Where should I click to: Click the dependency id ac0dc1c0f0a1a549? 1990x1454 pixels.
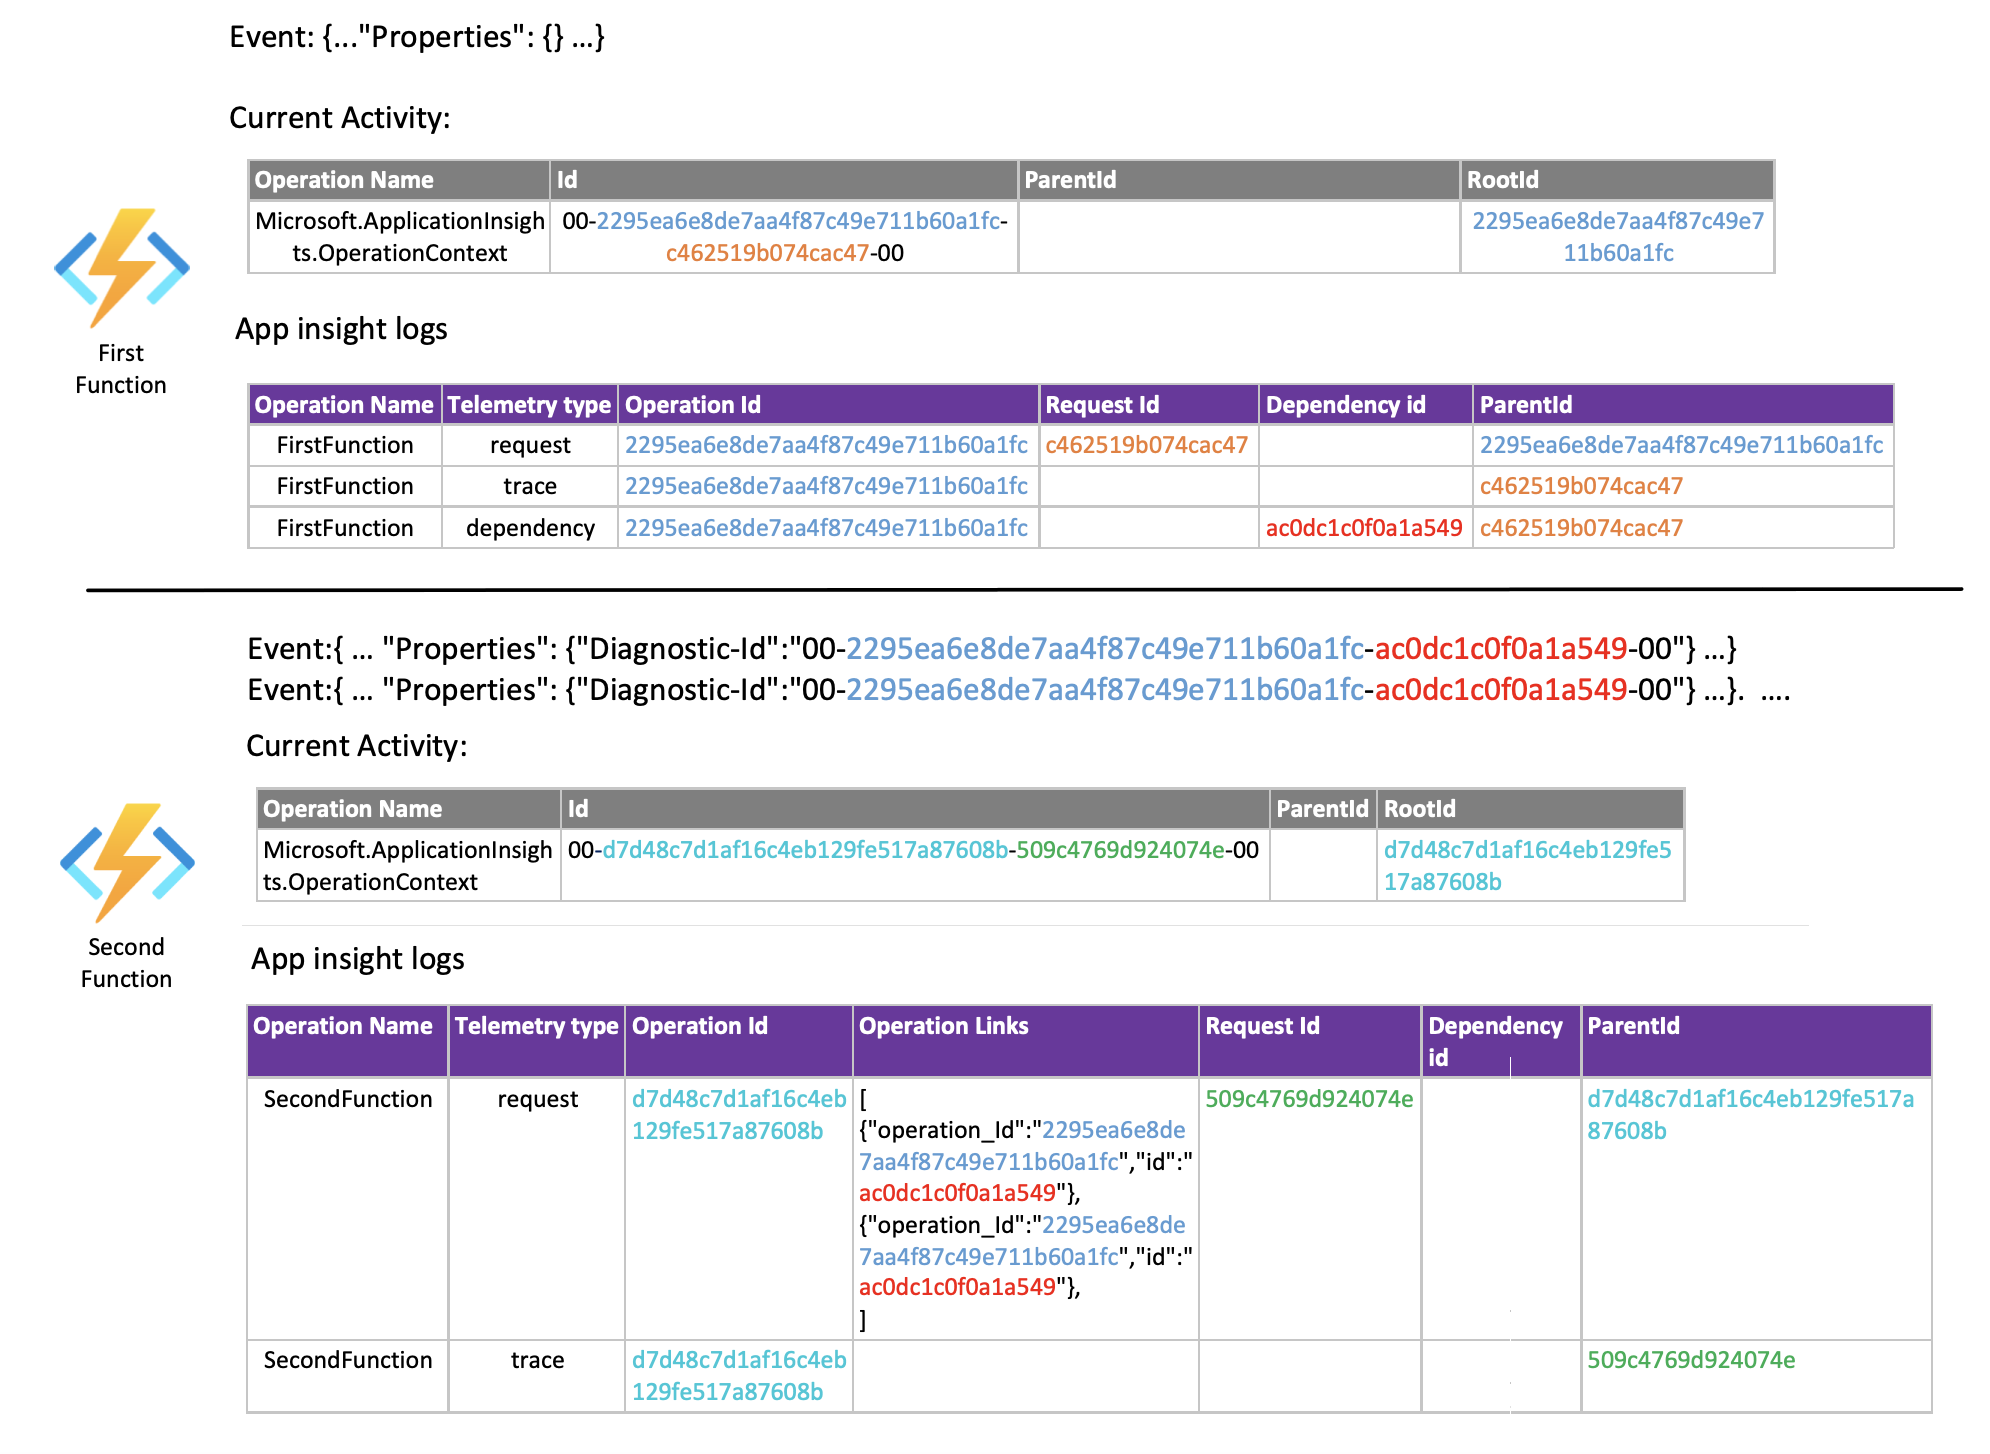(1367, 527)
